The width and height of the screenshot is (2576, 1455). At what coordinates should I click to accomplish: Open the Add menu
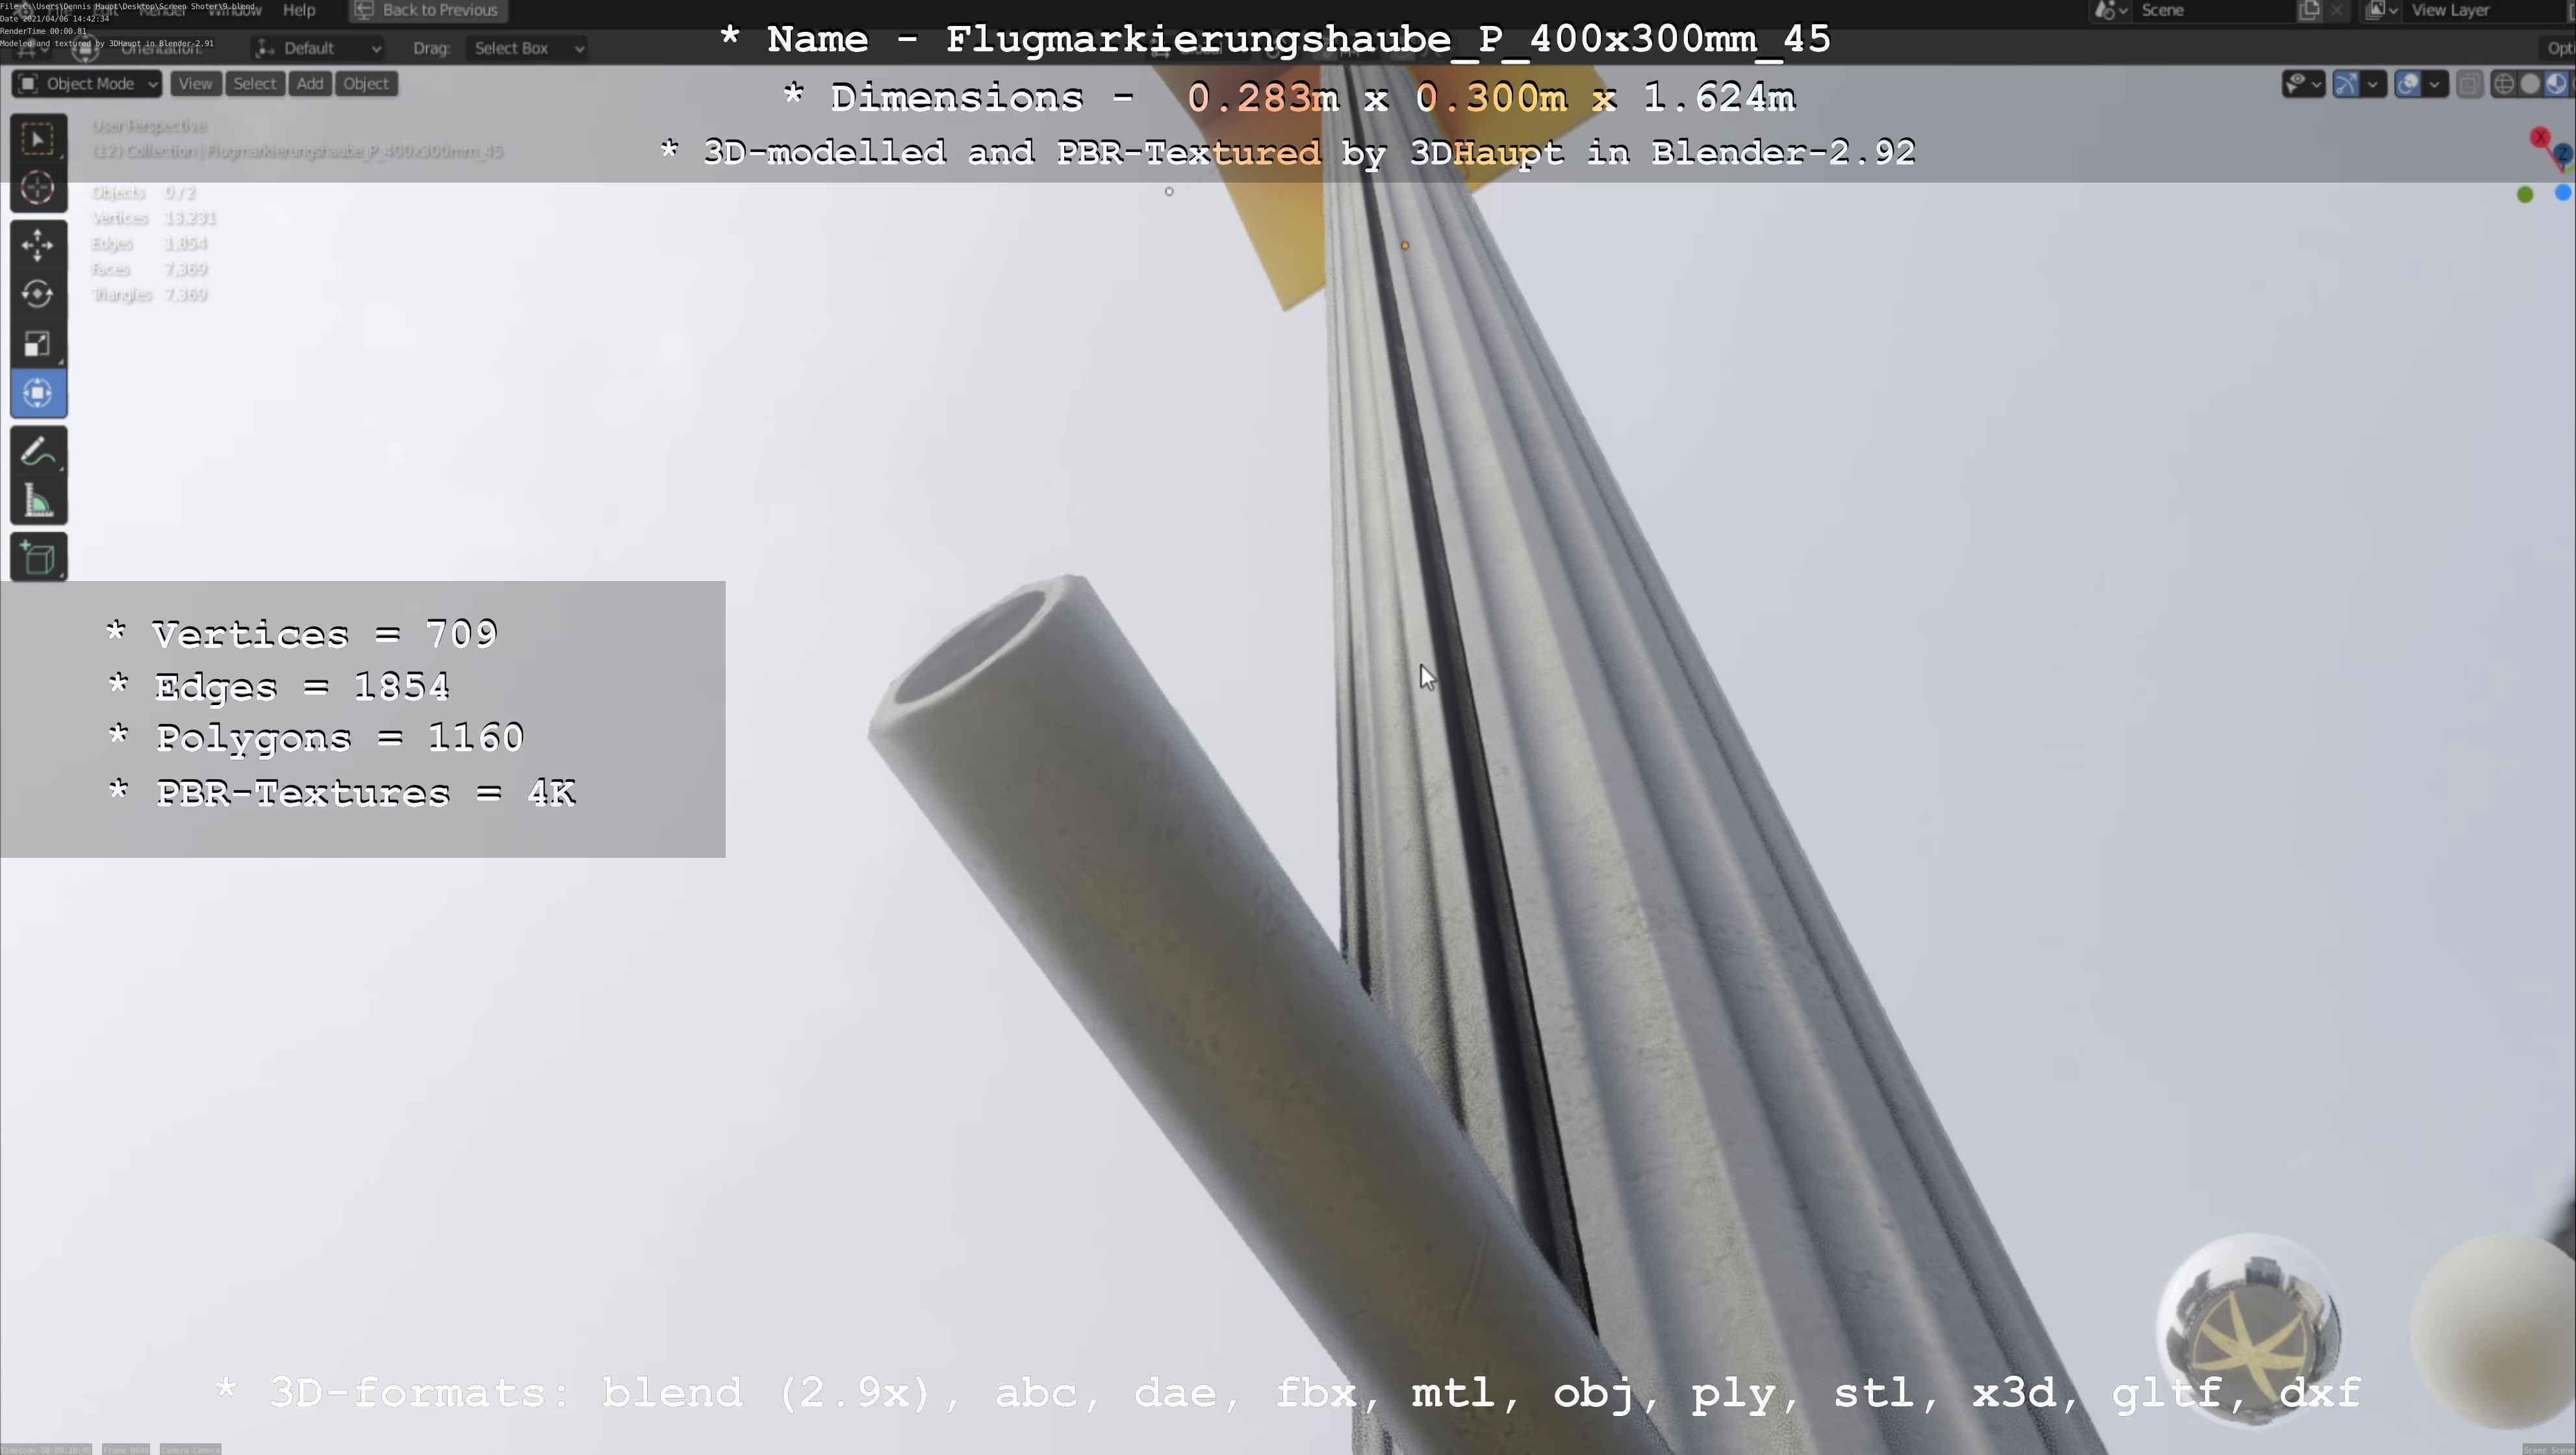(x=310, y=84)
